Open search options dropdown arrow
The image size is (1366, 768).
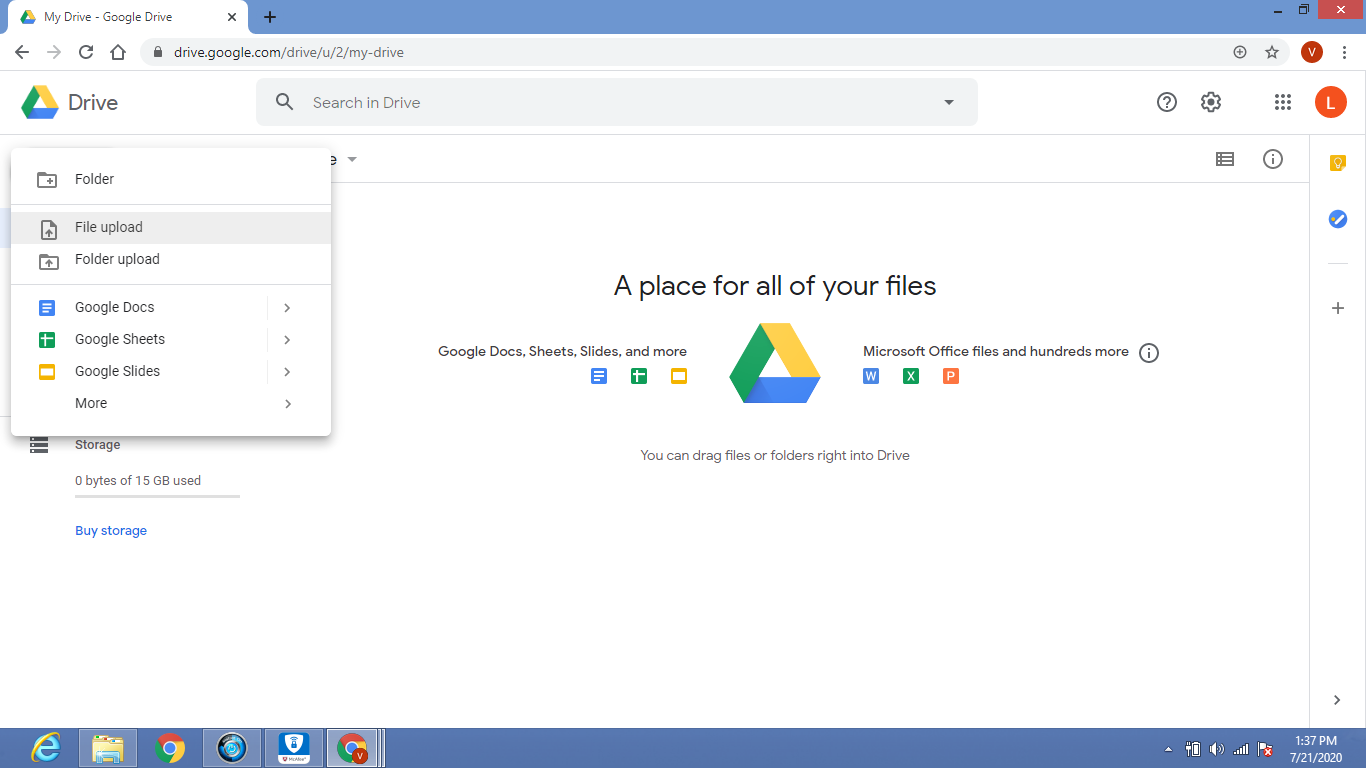pyautogui.click(x=949, y=102)
